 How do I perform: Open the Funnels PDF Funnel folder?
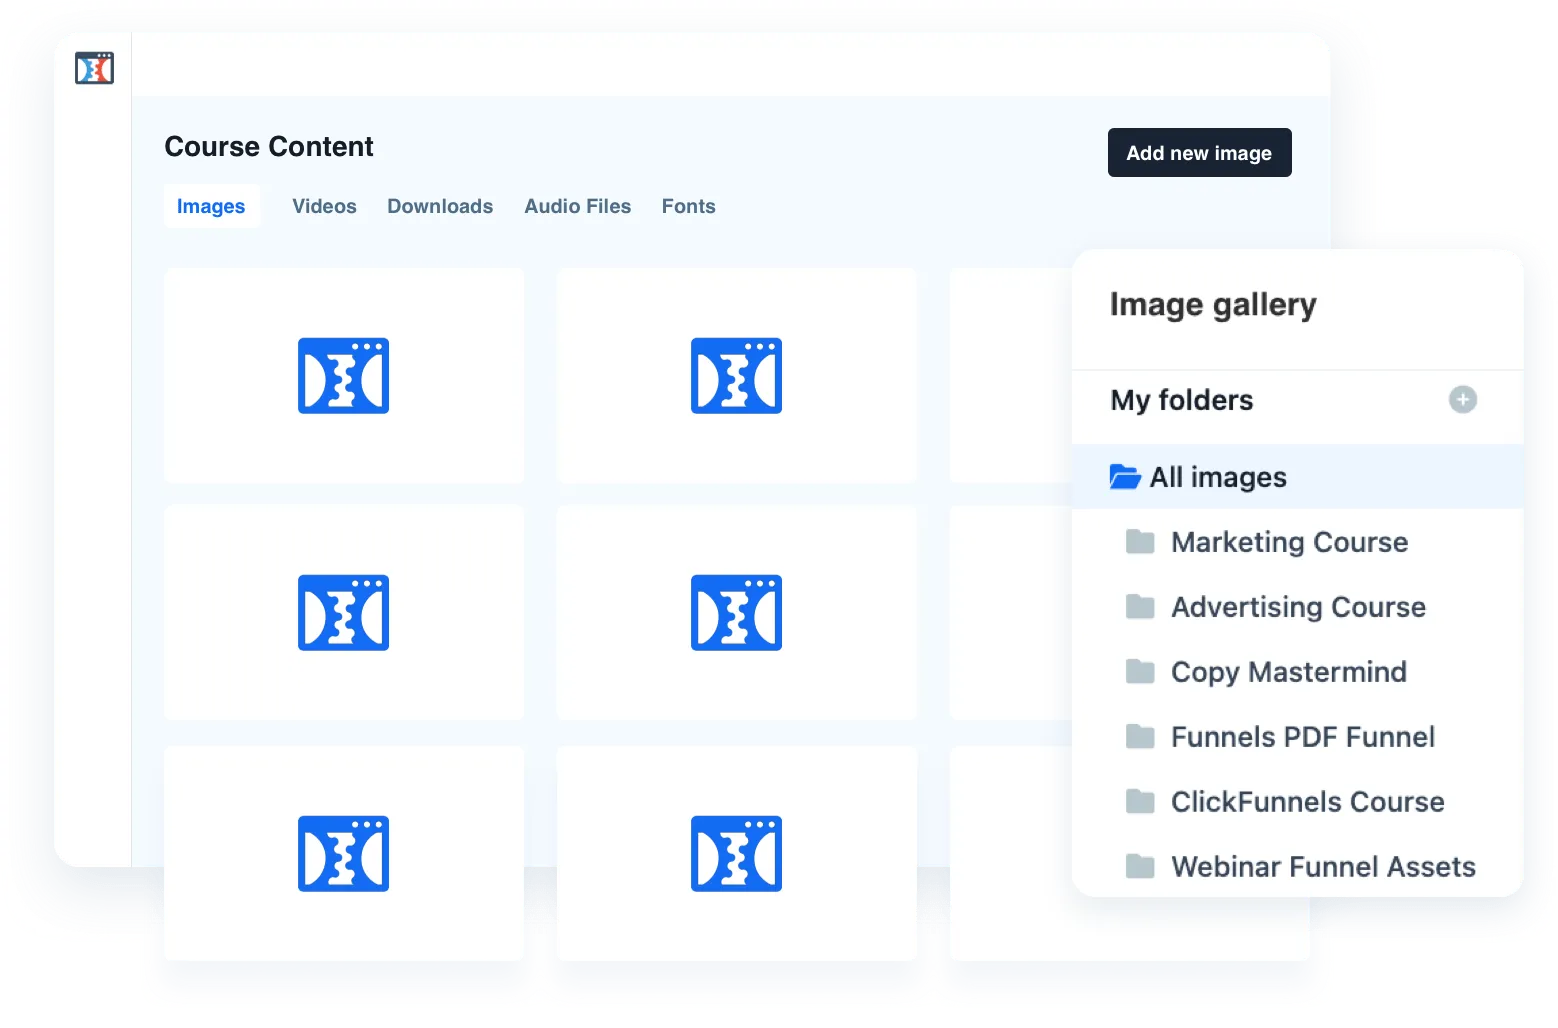1297,737
